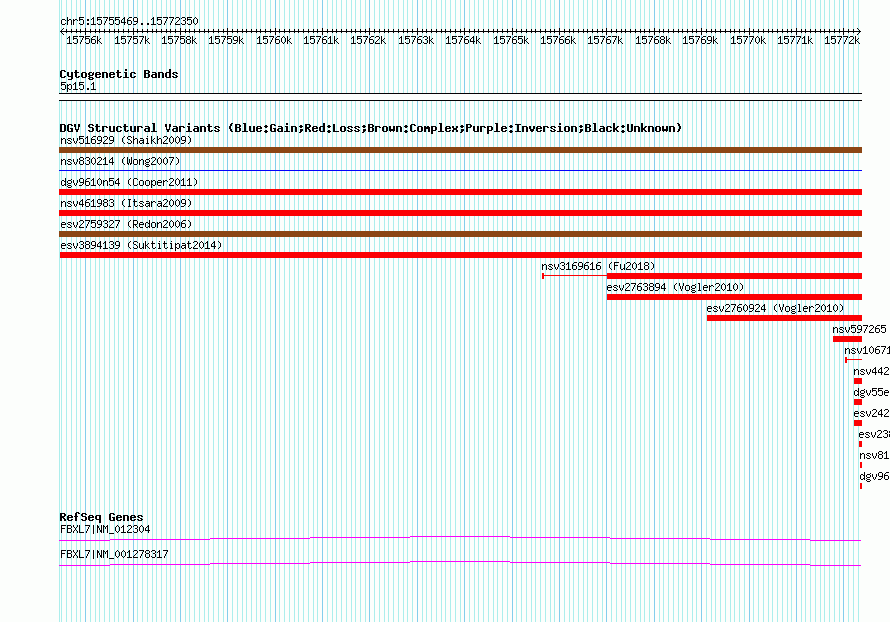This screenshot has width=890, height=622.
Task: Open the dgv9610n54 (Cooper2011) label
Action: click(129, 182)
